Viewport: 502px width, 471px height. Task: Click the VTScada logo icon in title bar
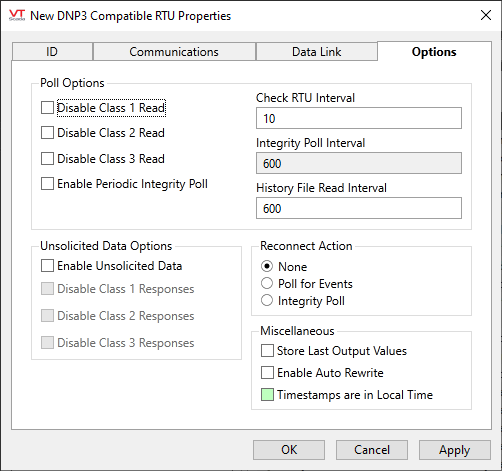click(17, 15)
